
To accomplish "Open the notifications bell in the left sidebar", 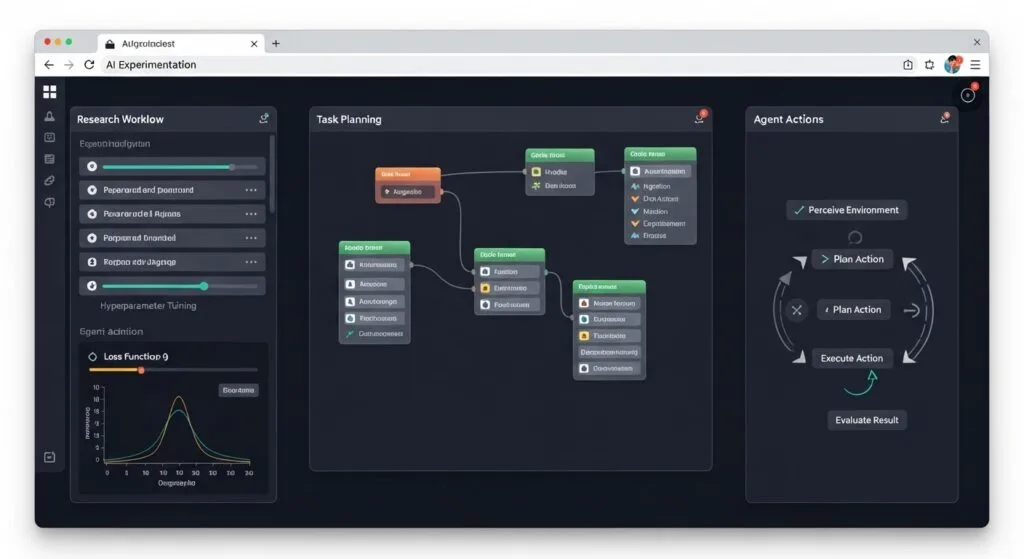I will 50,116.
